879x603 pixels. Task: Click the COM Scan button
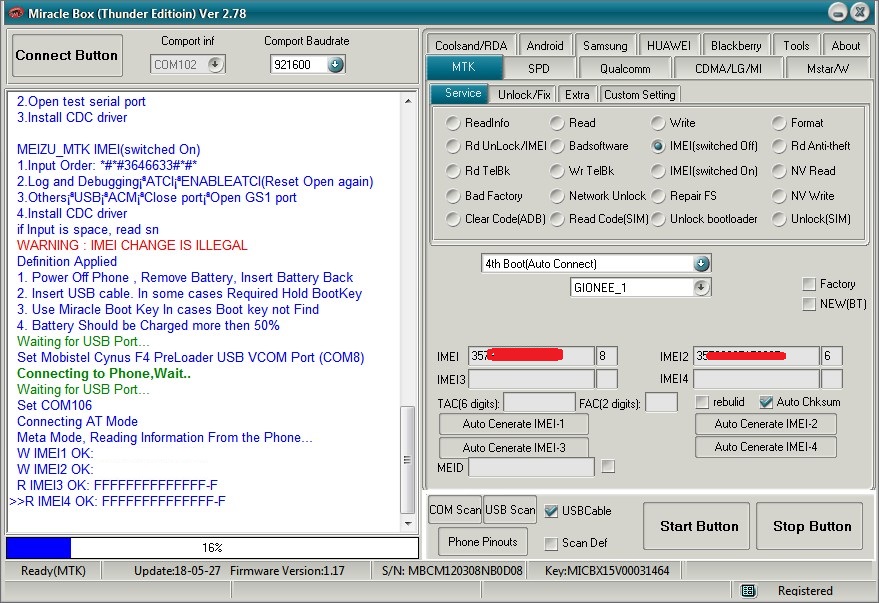[455, 509]
